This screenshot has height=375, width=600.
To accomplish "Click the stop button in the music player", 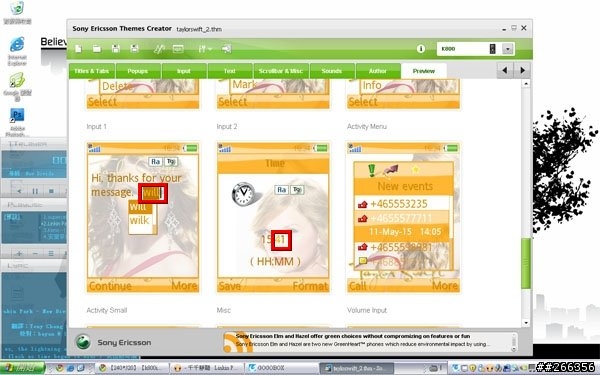I will [x=51, y=191].
